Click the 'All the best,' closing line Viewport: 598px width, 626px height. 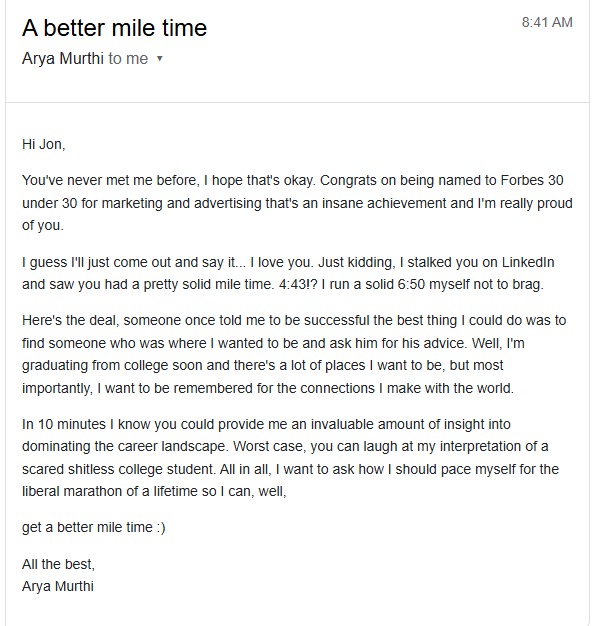(x=58, y=565)
